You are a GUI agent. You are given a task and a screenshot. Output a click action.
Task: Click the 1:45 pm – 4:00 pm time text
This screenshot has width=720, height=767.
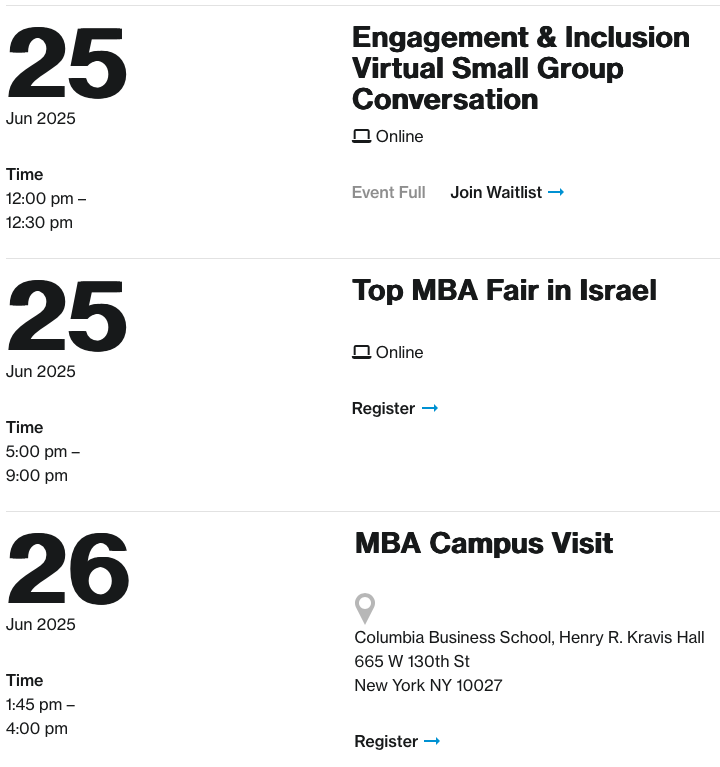tap(41, 717)
